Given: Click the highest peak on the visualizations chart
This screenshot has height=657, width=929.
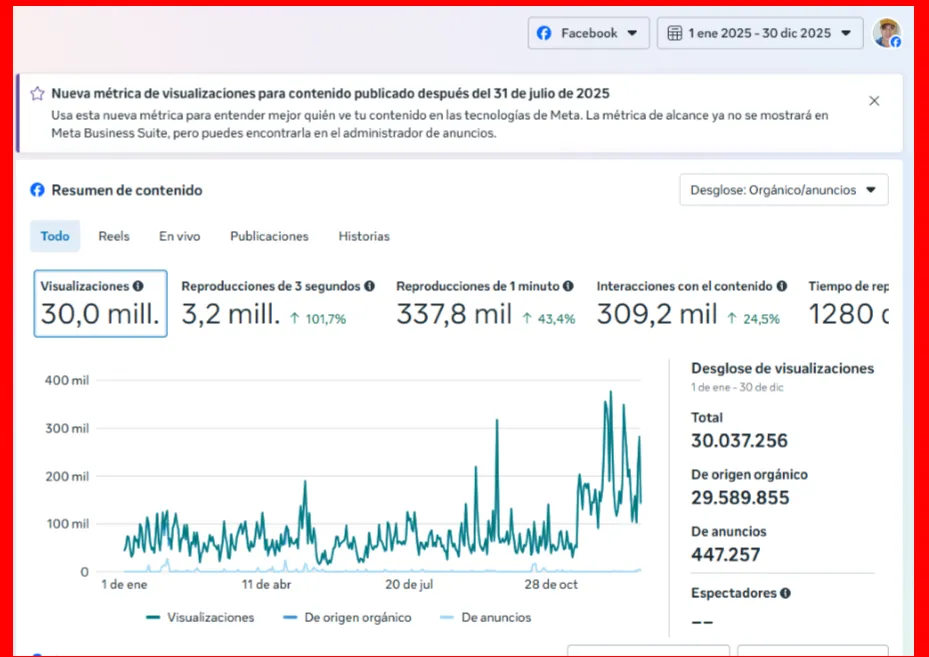Looking at the screenshot, I should point(610,393).
